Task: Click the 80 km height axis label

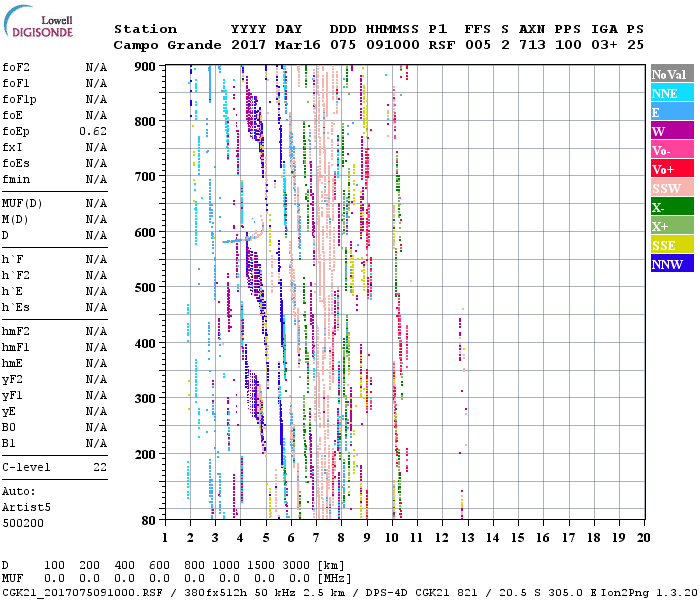Action: (149, 520)
